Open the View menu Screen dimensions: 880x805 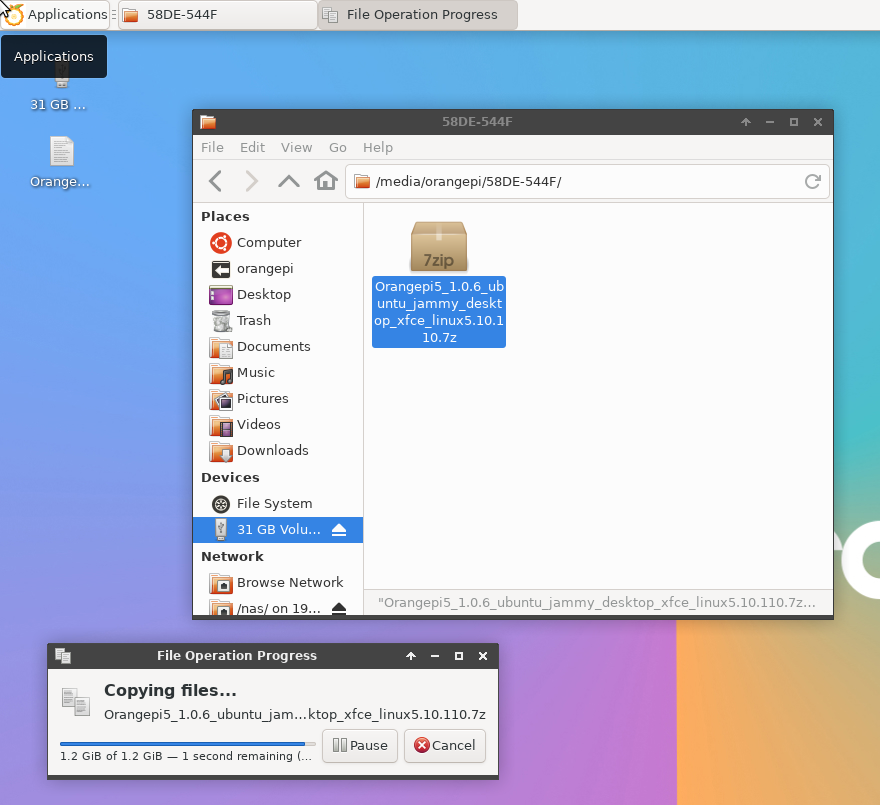(x=296, y=147)
